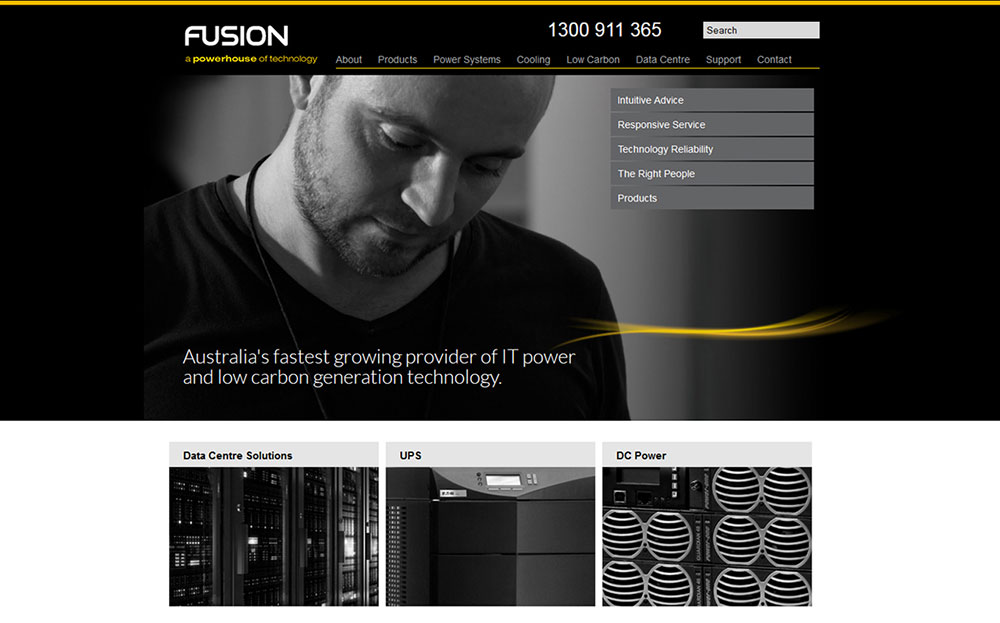This screenshot has height=623, width=1000.
Task: Select Cooling in the navigation bar
Action: tap(533, 60)
